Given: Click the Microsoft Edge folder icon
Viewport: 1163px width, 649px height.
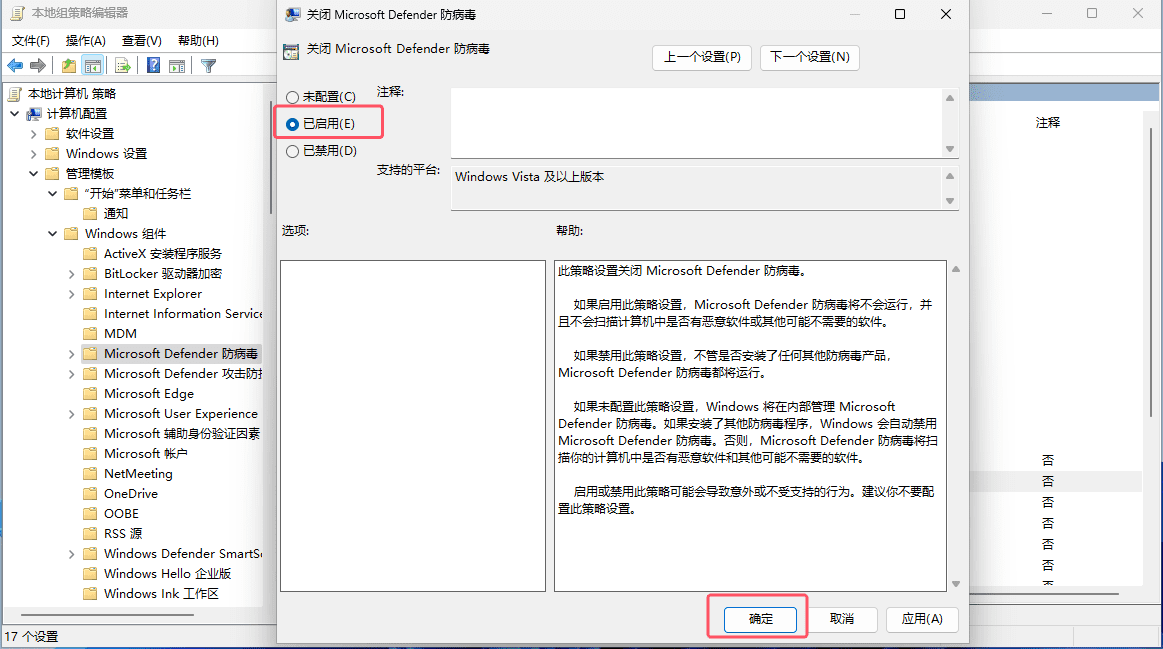Looking at the screenshot, I should 90,394.
